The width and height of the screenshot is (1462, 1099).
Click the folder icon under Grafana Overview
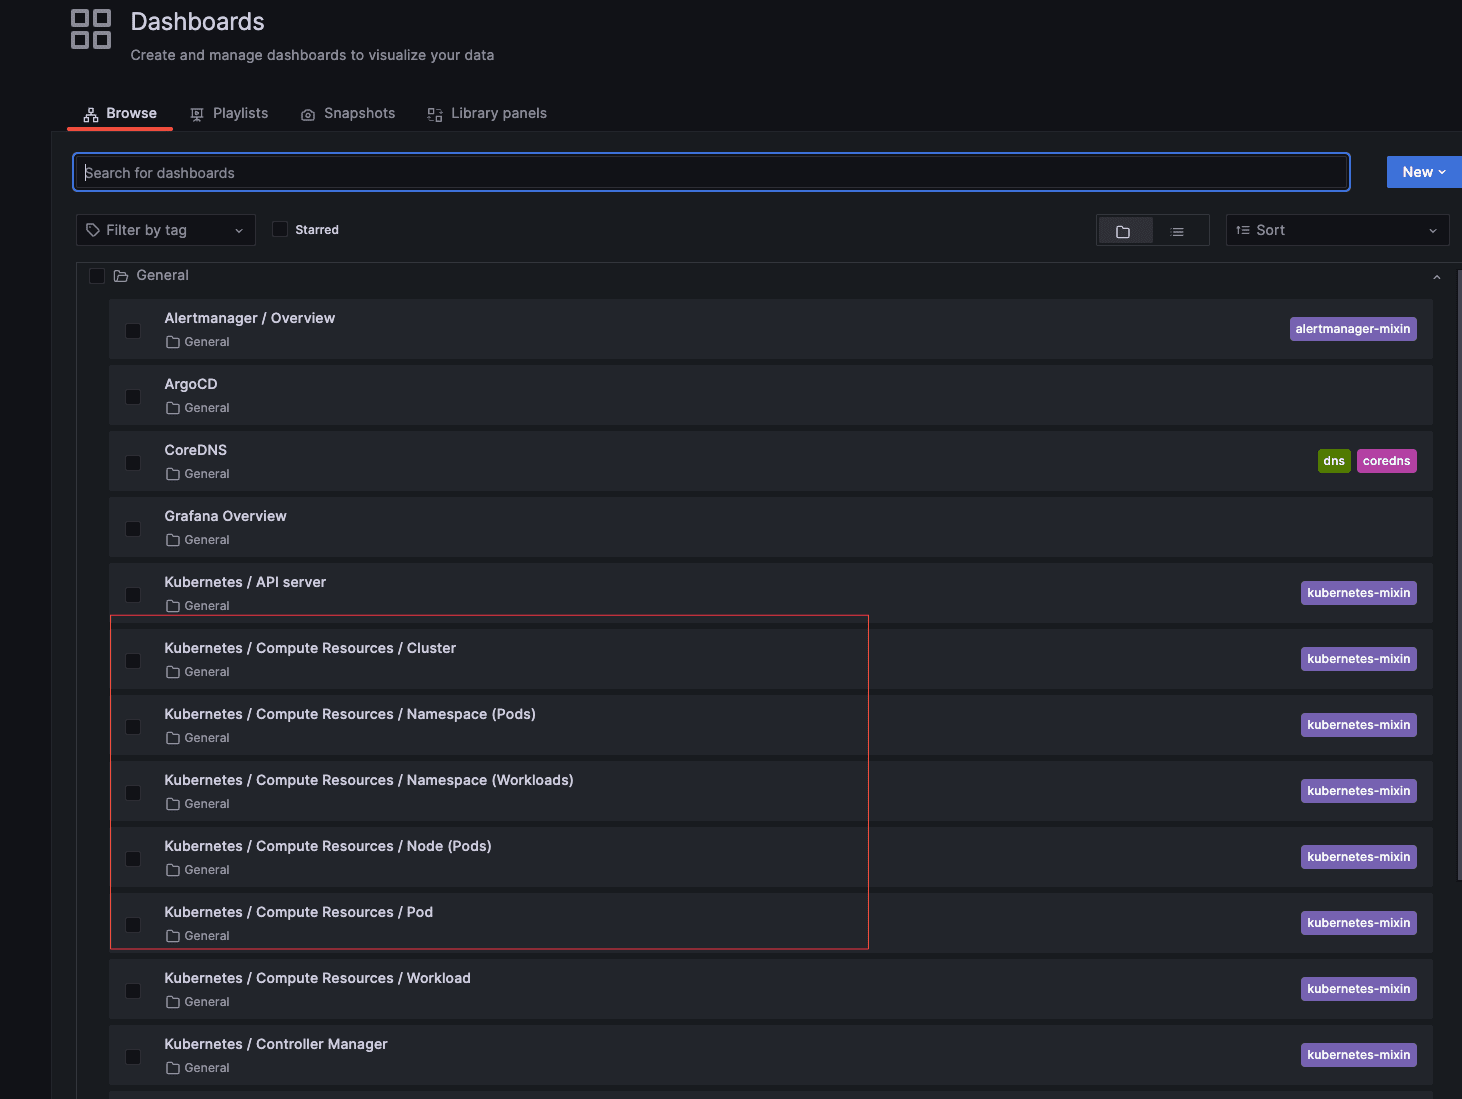pos(172,539)
